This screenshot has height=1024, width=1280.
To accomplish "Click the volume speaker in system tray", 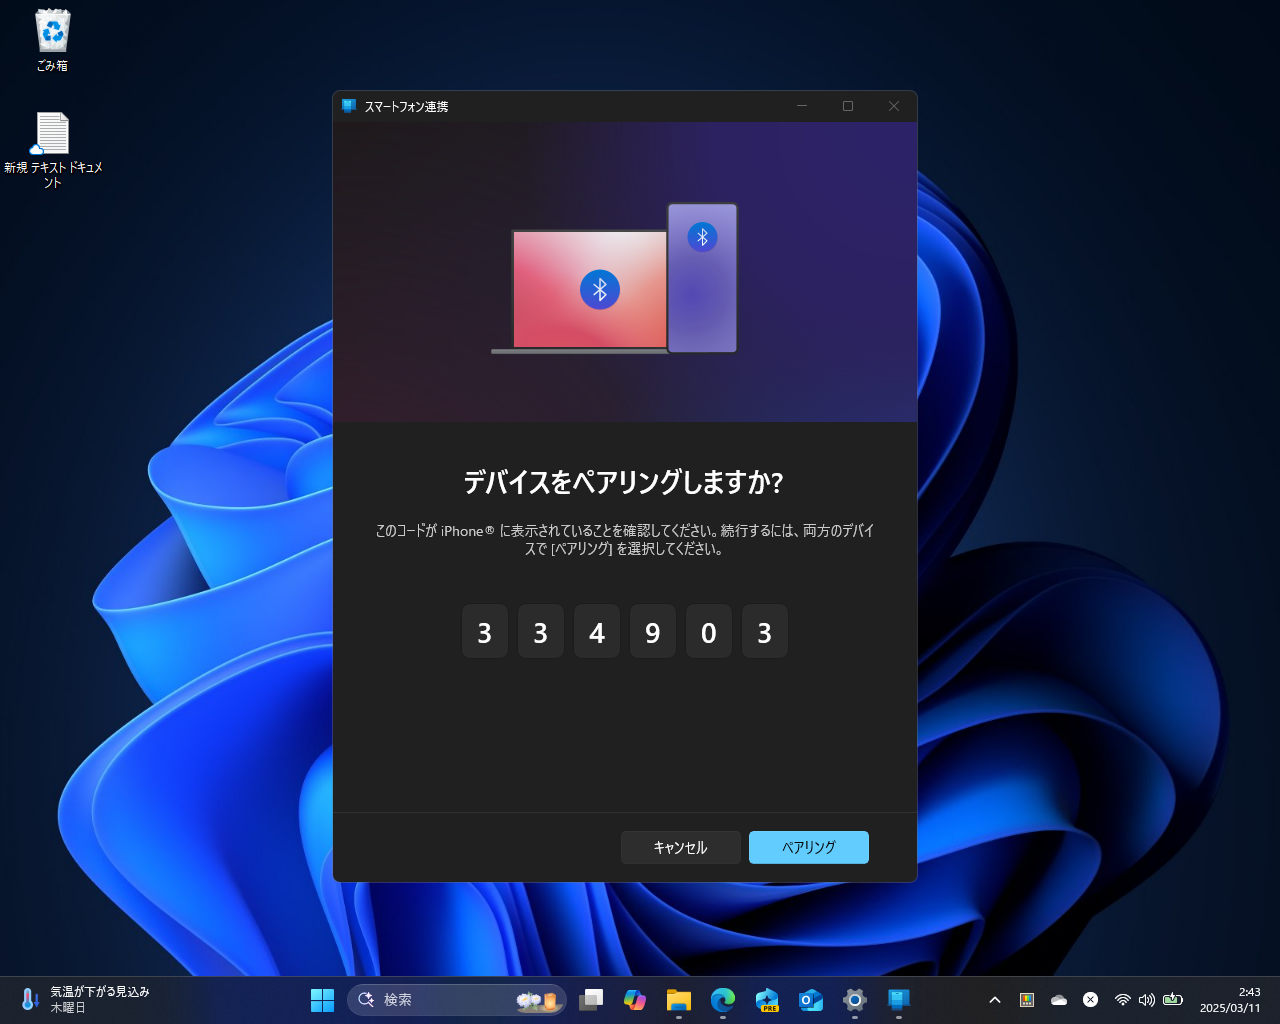I will 1145,999.
